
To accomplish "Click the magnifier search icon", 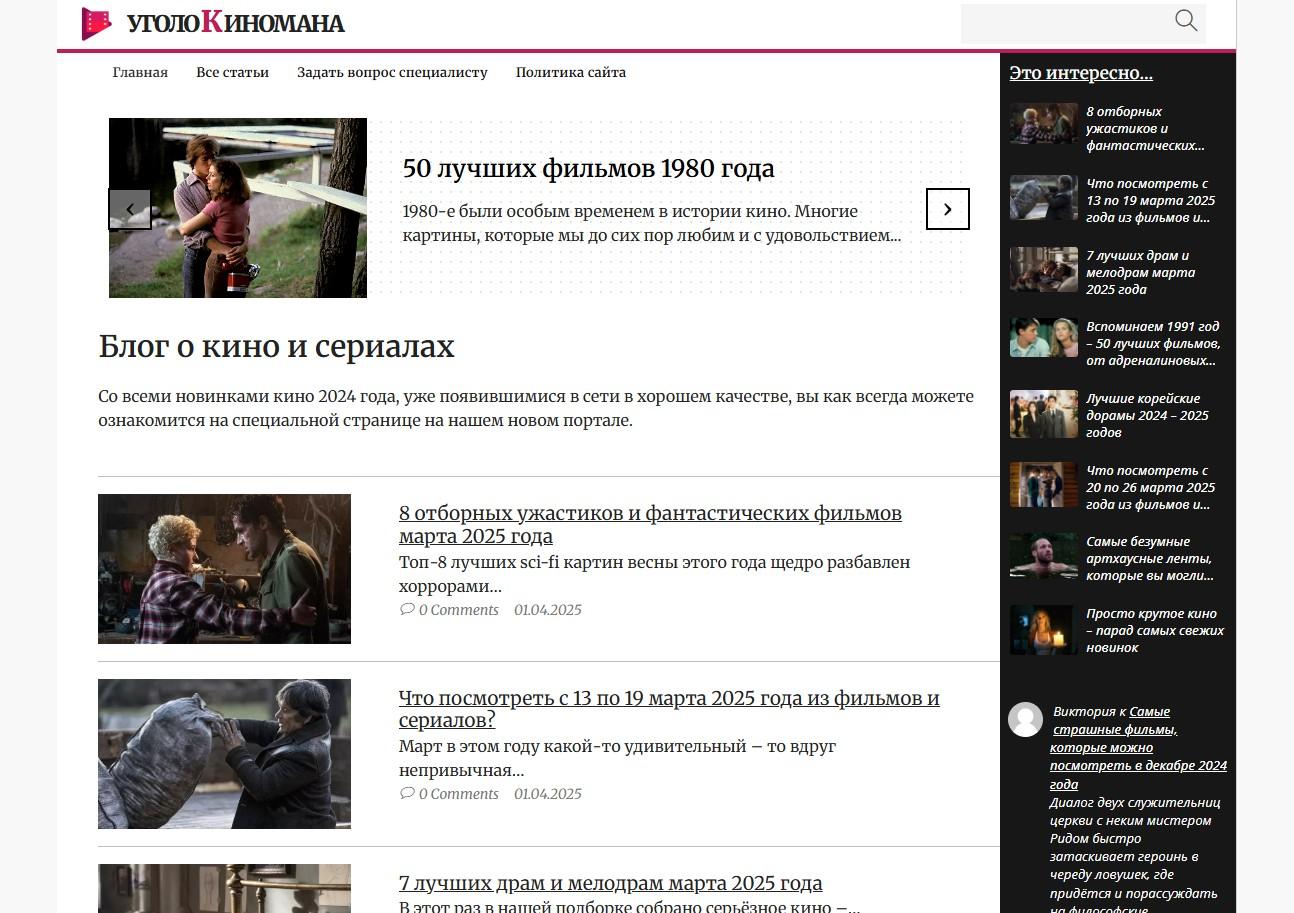I will point(1186,20).
